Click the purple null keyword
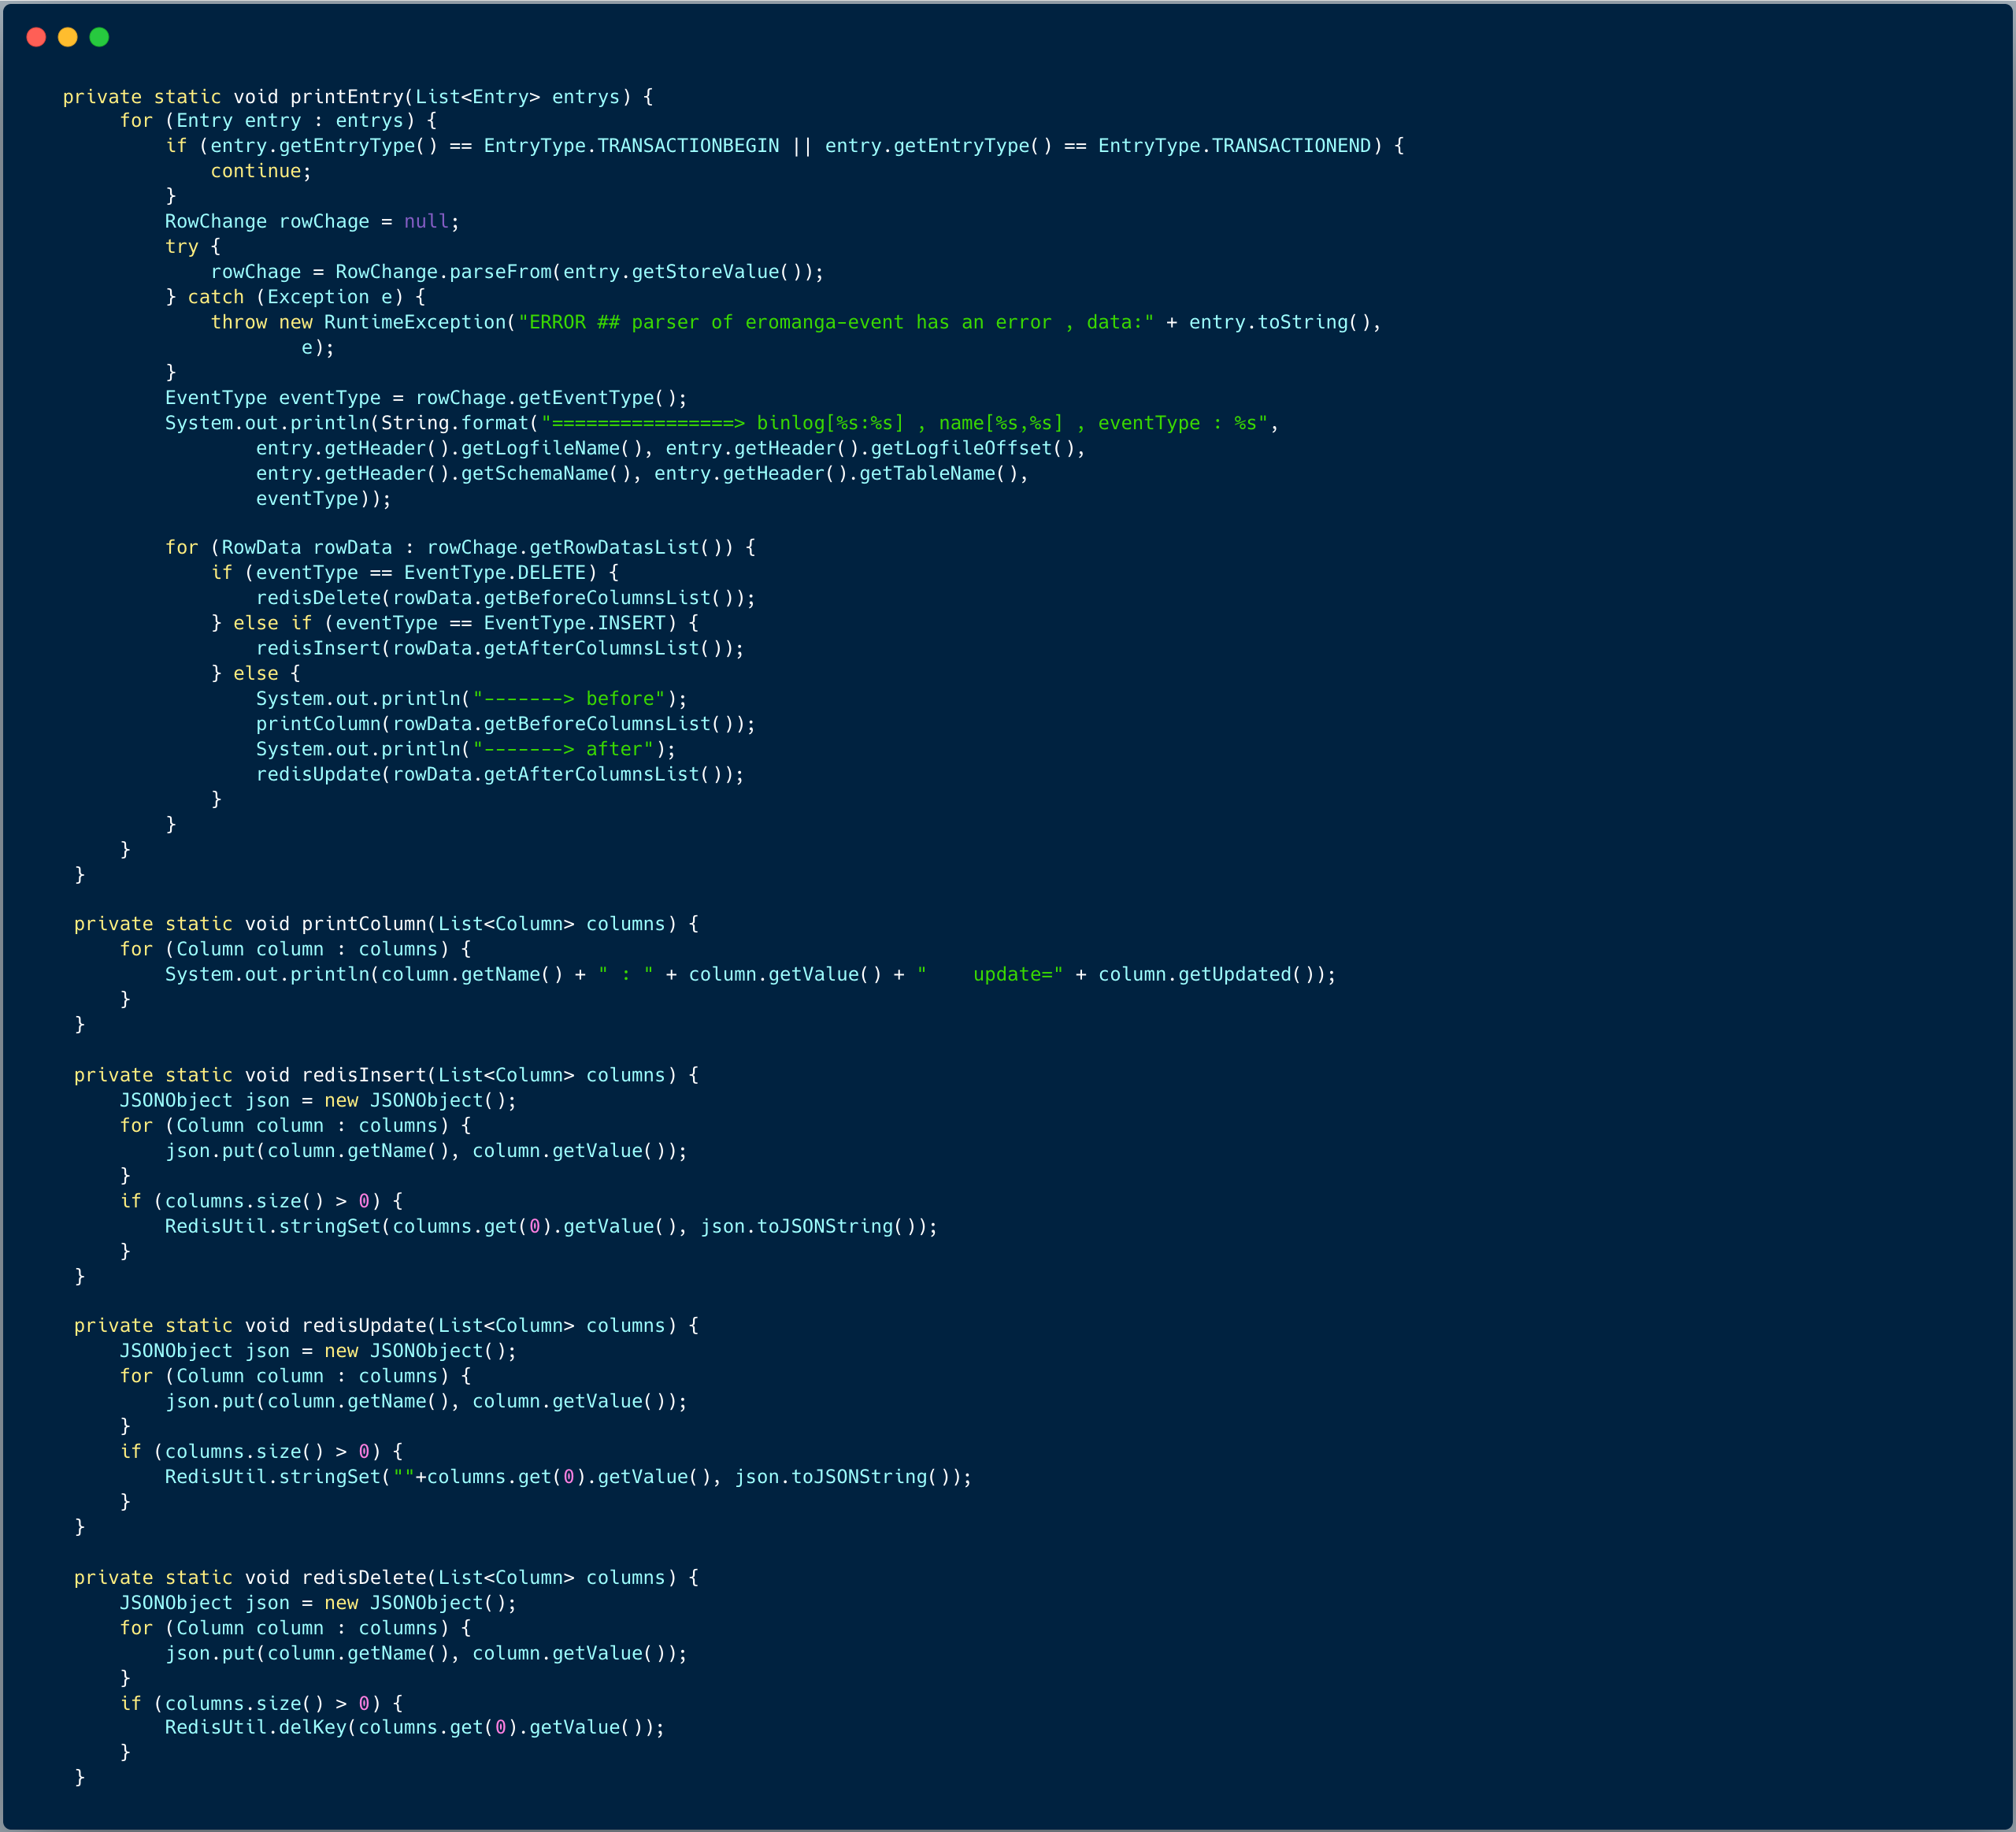Viewport: 2016px width, 1832px height. [426, 221]
